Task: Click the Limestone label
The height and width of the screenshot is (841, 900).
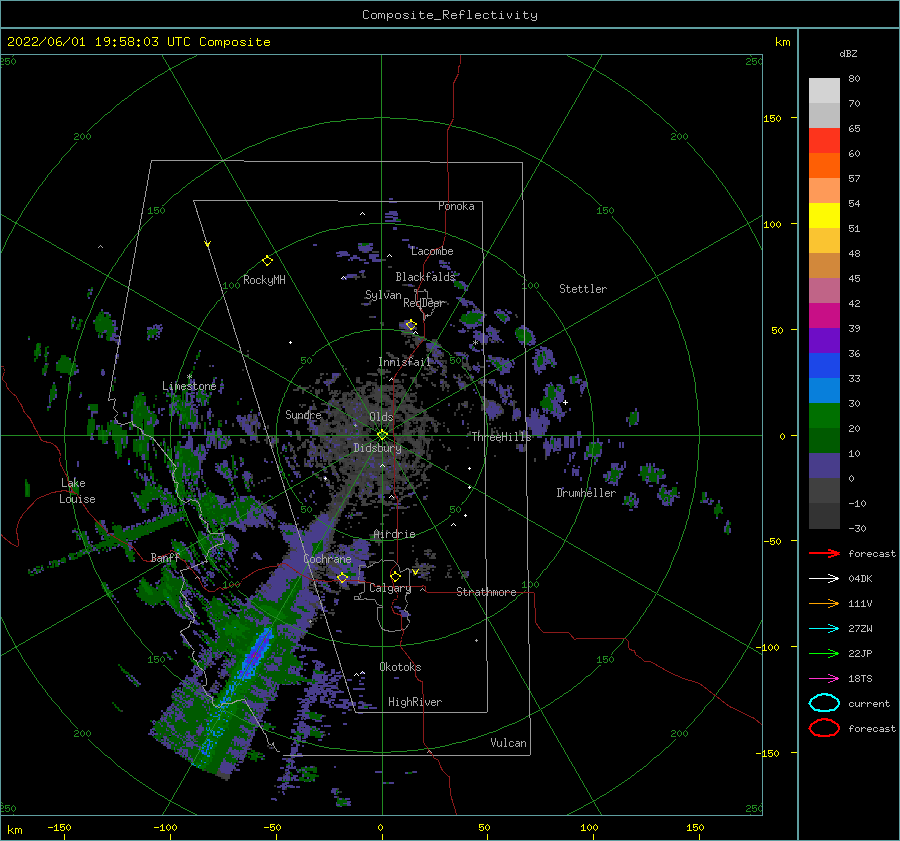Action: tap(189, 386)
